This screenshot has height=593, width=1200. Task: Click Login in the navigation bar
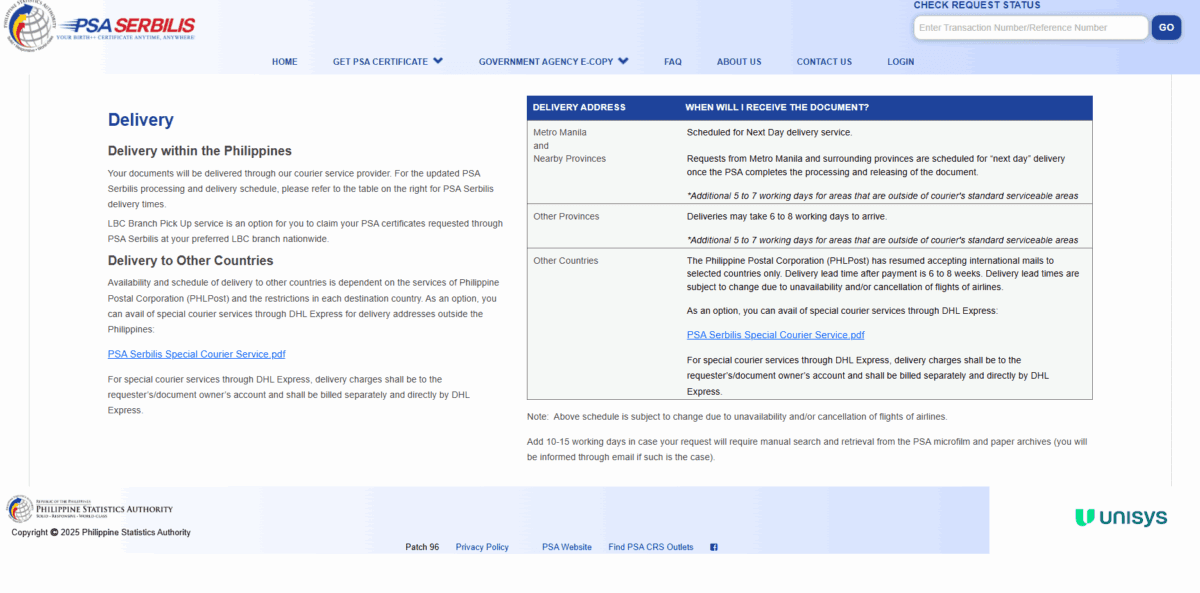click(x=900, y=62)
